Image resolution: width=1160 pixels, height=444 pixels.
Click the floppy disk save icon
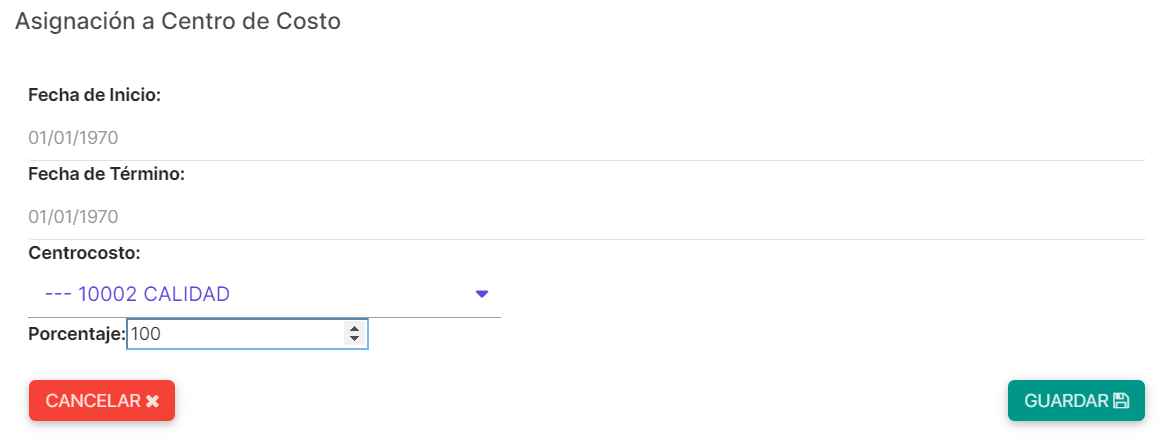click(x=1121, y=401)
